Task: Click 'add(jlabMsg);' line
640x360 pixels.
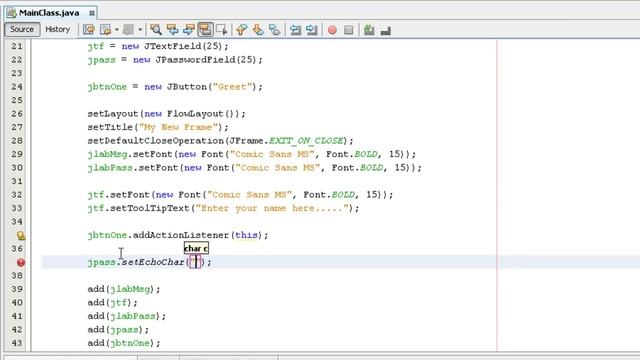Action: click(x=124, y=289)
